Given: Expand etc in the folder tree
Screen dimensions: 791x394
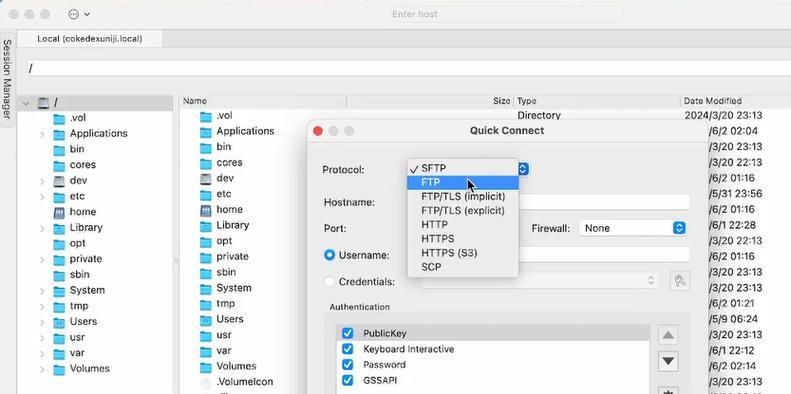Looking at the screenshot, I should tap(42, 197).
